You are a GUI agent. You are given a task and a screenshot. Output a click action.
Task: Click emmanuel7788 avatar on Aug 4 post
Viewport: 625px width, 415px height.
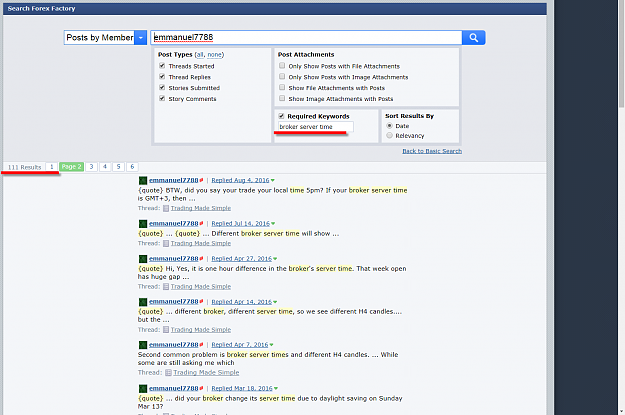click(143, 181)
